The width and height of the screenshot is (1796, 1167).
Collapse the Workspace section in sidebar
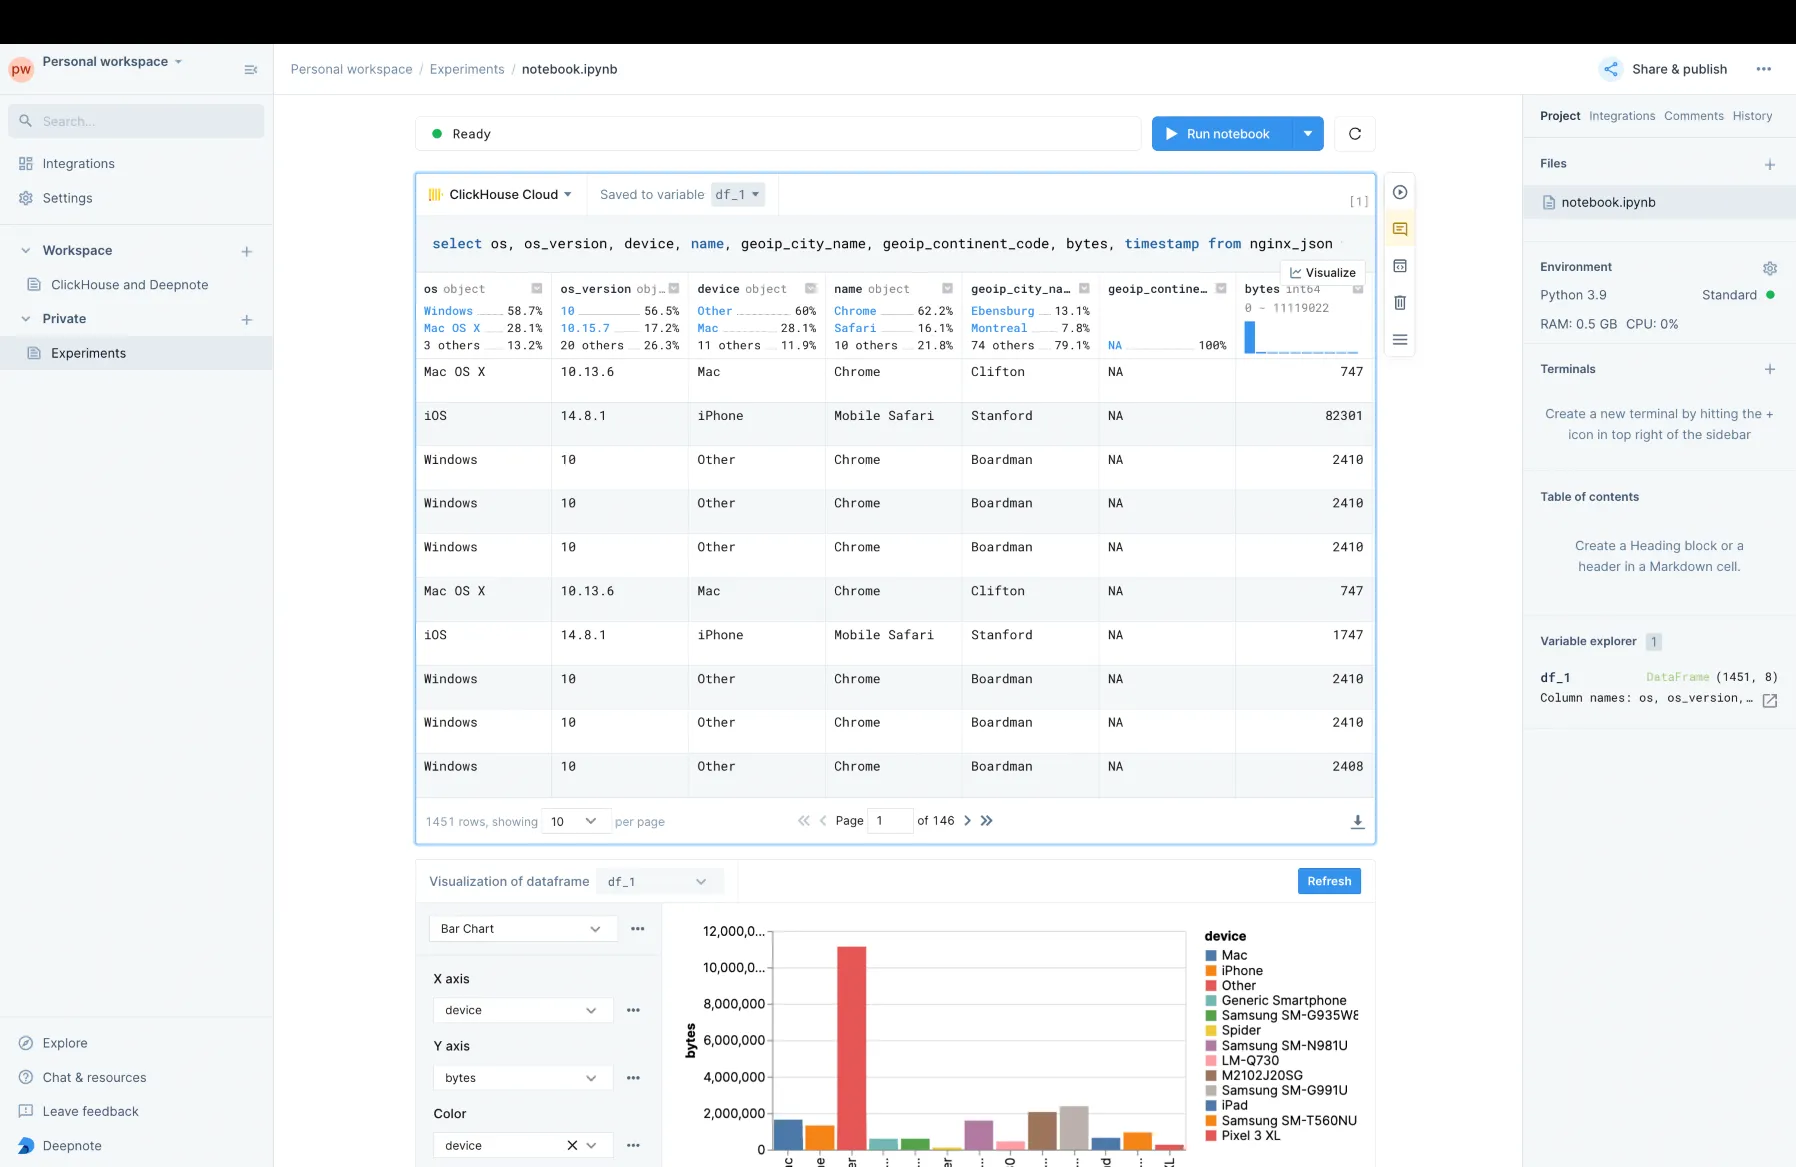pos(26,251)
